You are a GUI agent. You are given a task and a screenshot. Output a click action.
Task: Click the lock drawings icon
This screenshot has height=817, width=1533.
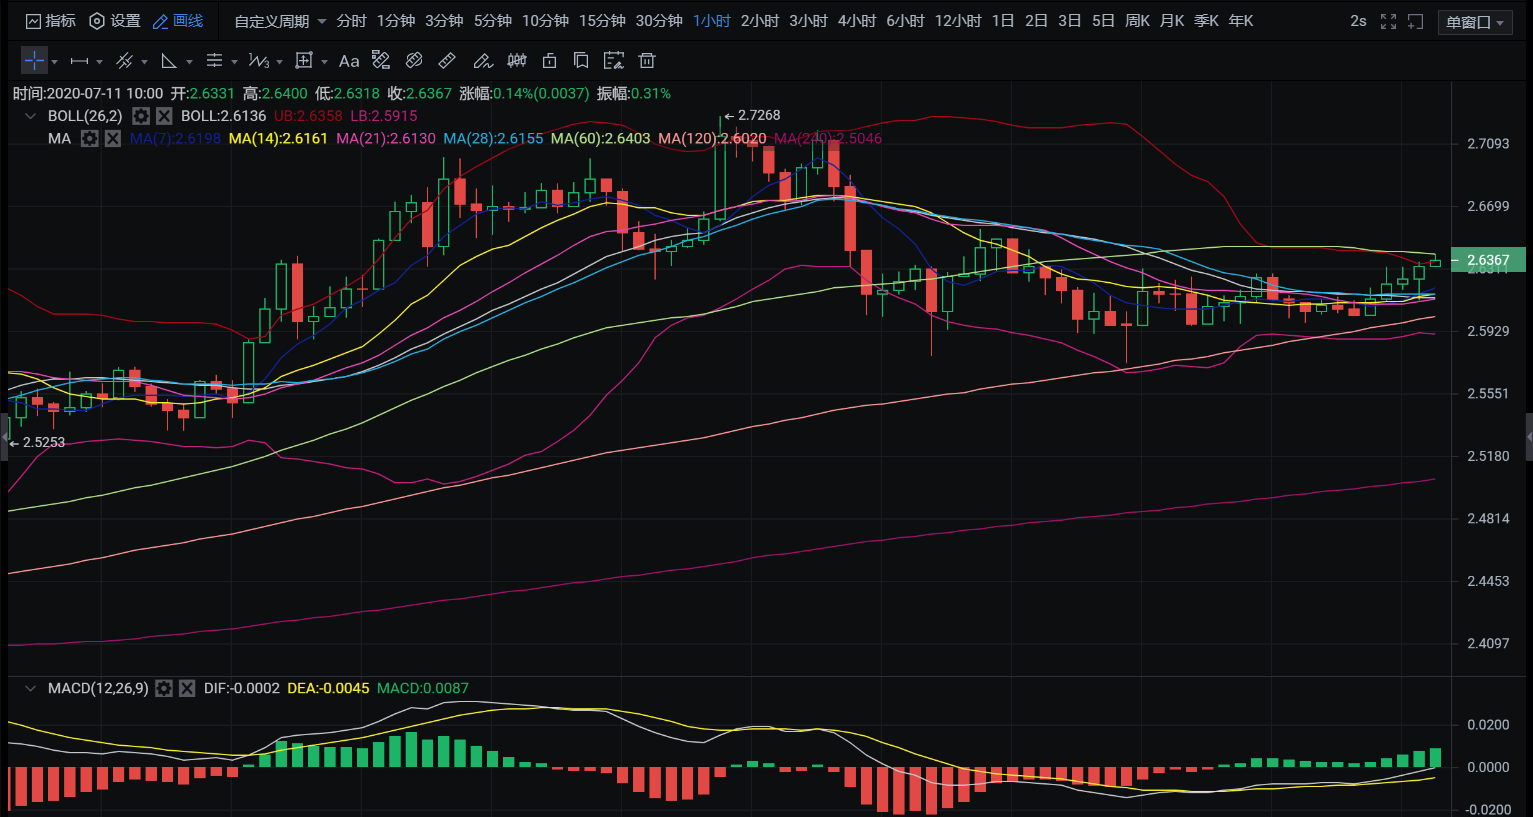click(x=549, y=61)
